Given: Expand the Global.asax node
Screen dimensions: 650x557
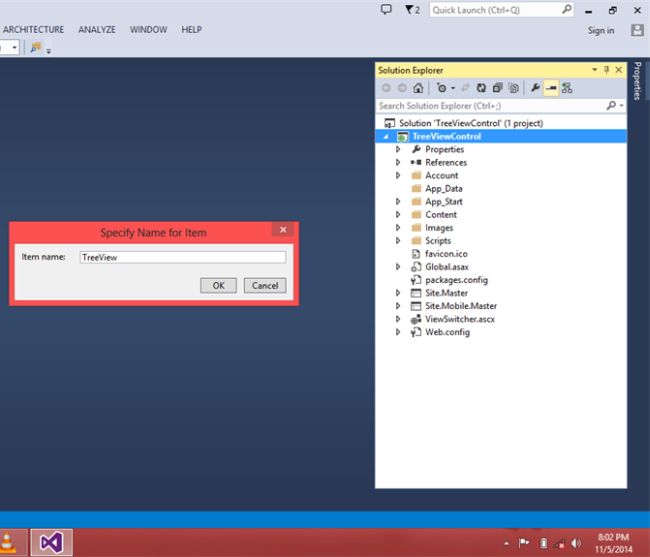Looking at the screenshot, I should 398,267.
